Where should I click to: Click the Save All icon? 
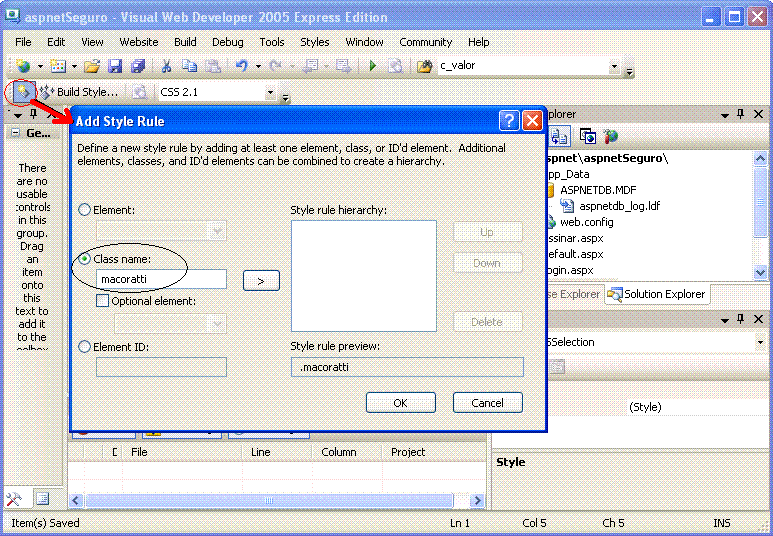tap(138, 66)
